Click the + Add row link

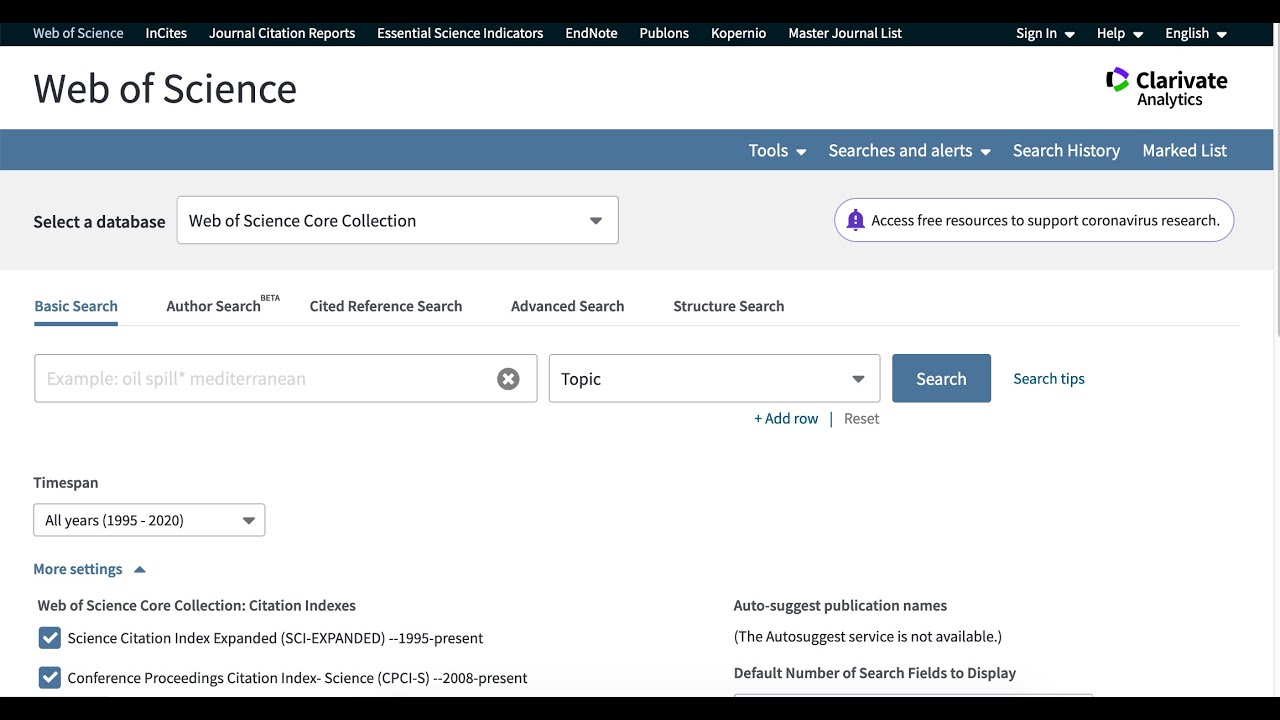pyautogui.click(x=786, y=418)
